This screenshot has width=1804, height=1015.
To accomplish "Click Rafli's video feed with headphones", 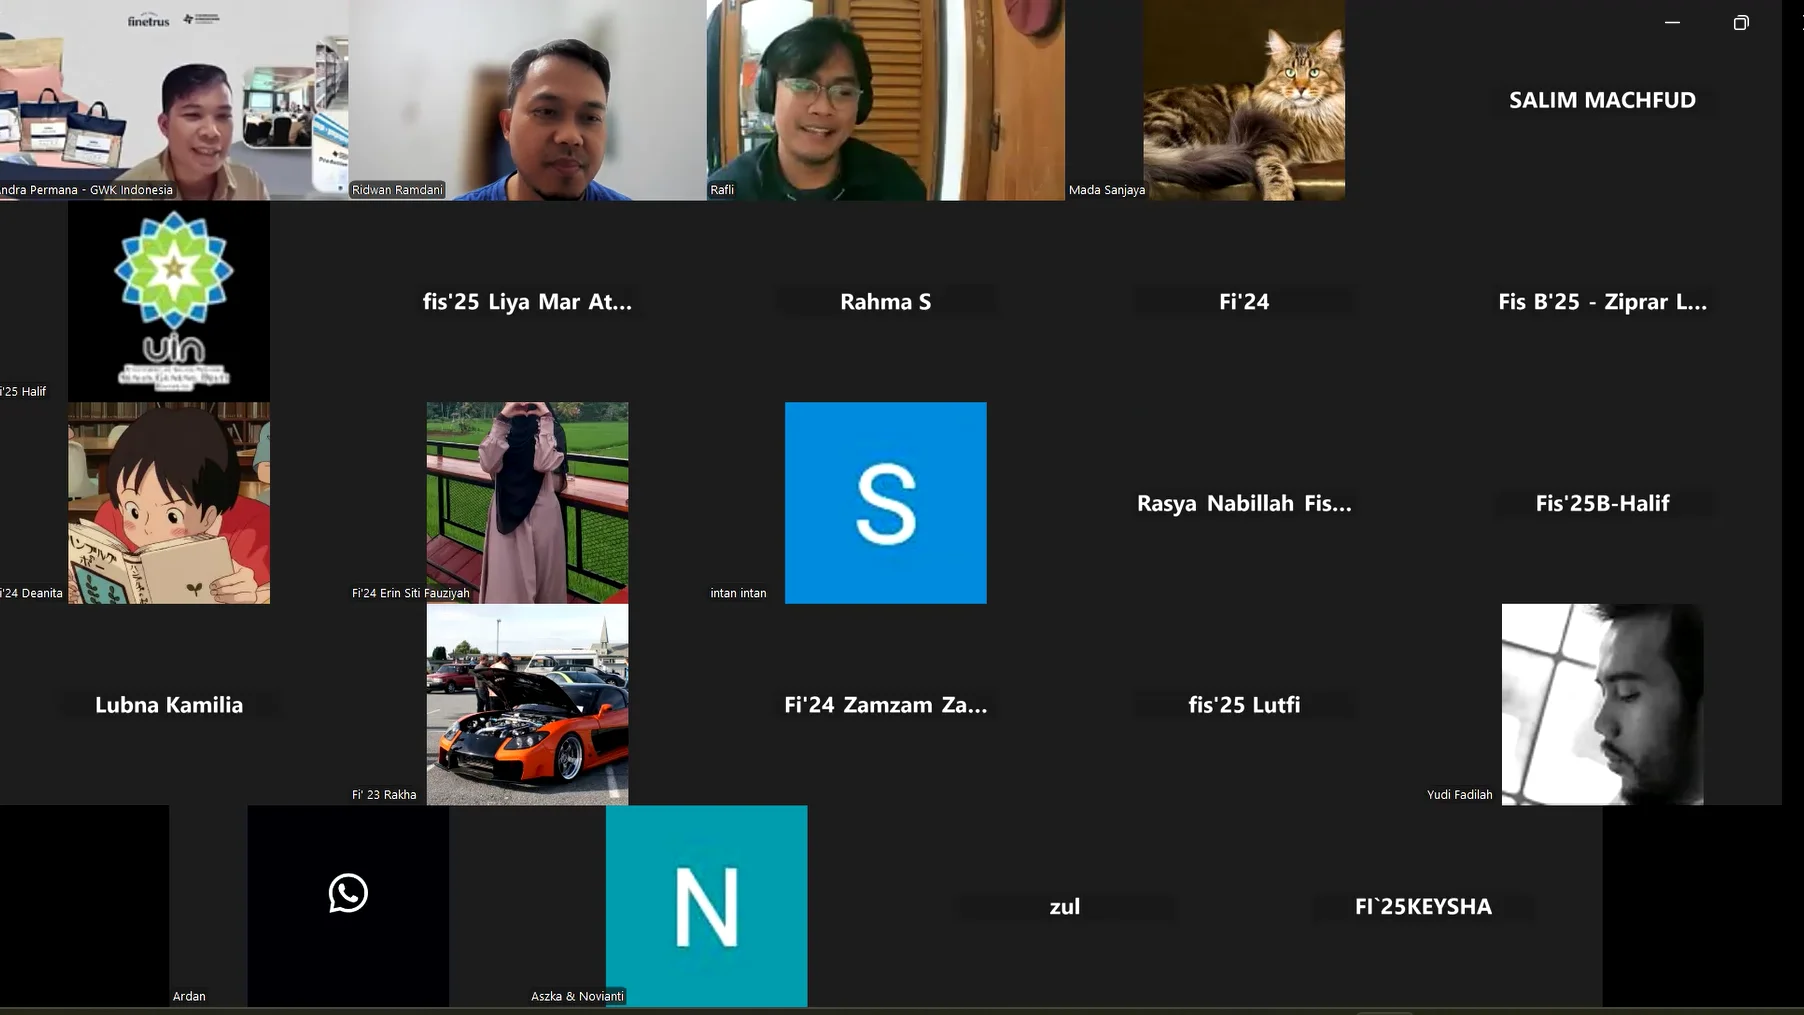I will click(x=885, y=100).
